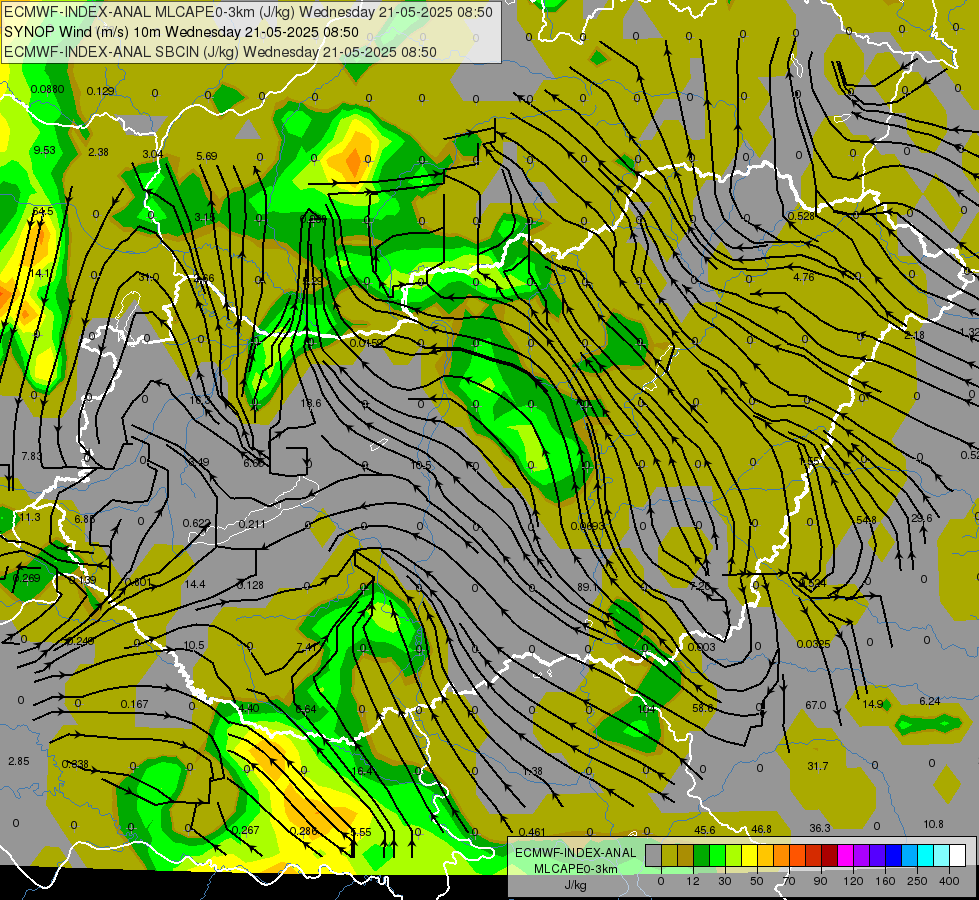Click the 46.8 value on the map
979x900 pixels.
761,829
